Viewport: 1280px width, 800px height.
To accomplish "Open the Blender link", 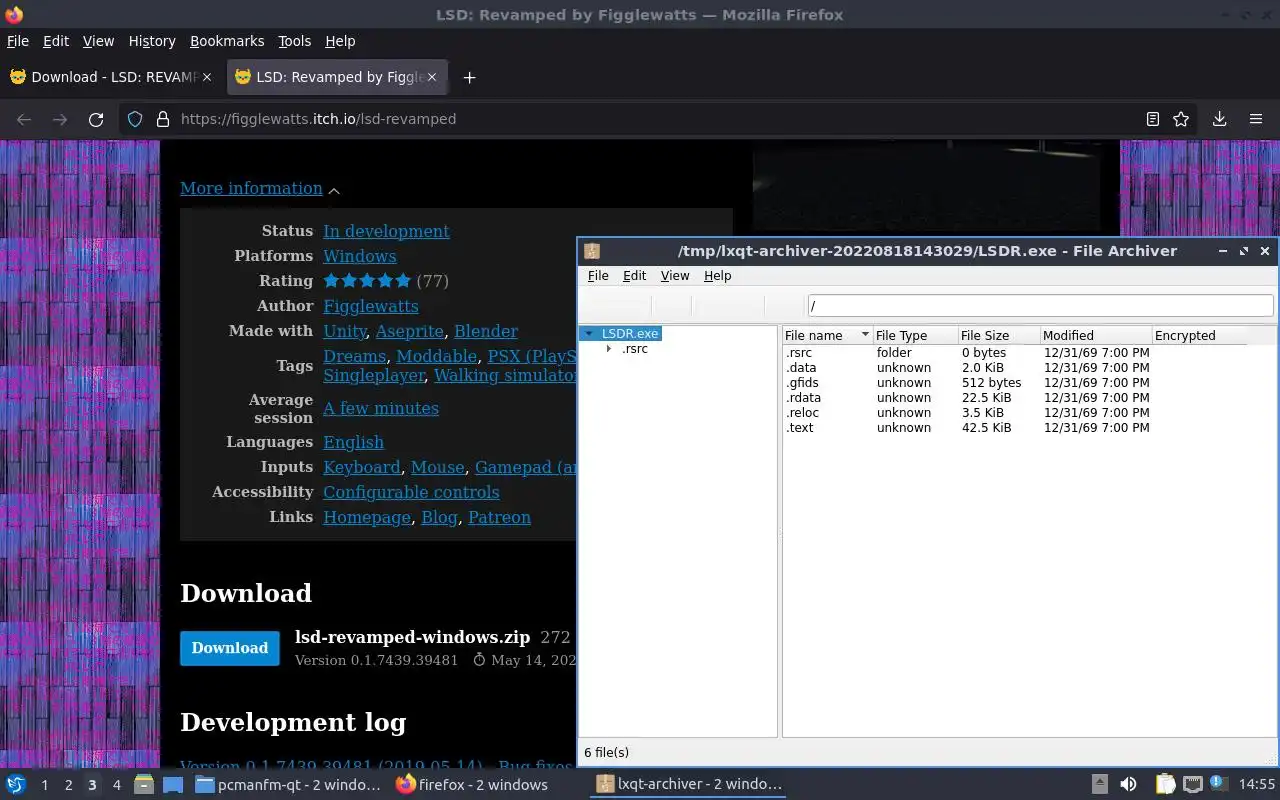I will coord(486,331).
